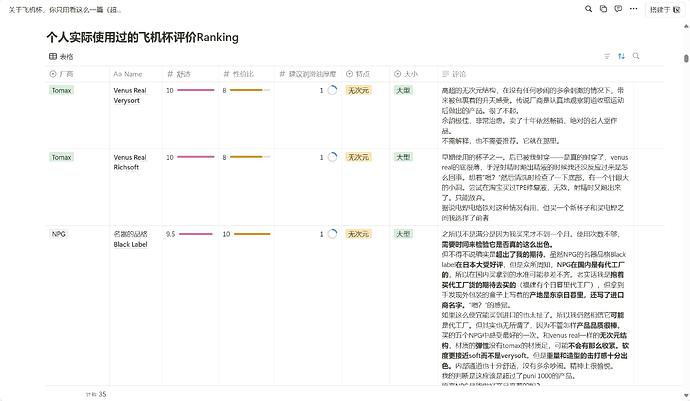690x401 pixels.
Task: Click the ring progress icon in the Black Label row
Action: [332, 234]
